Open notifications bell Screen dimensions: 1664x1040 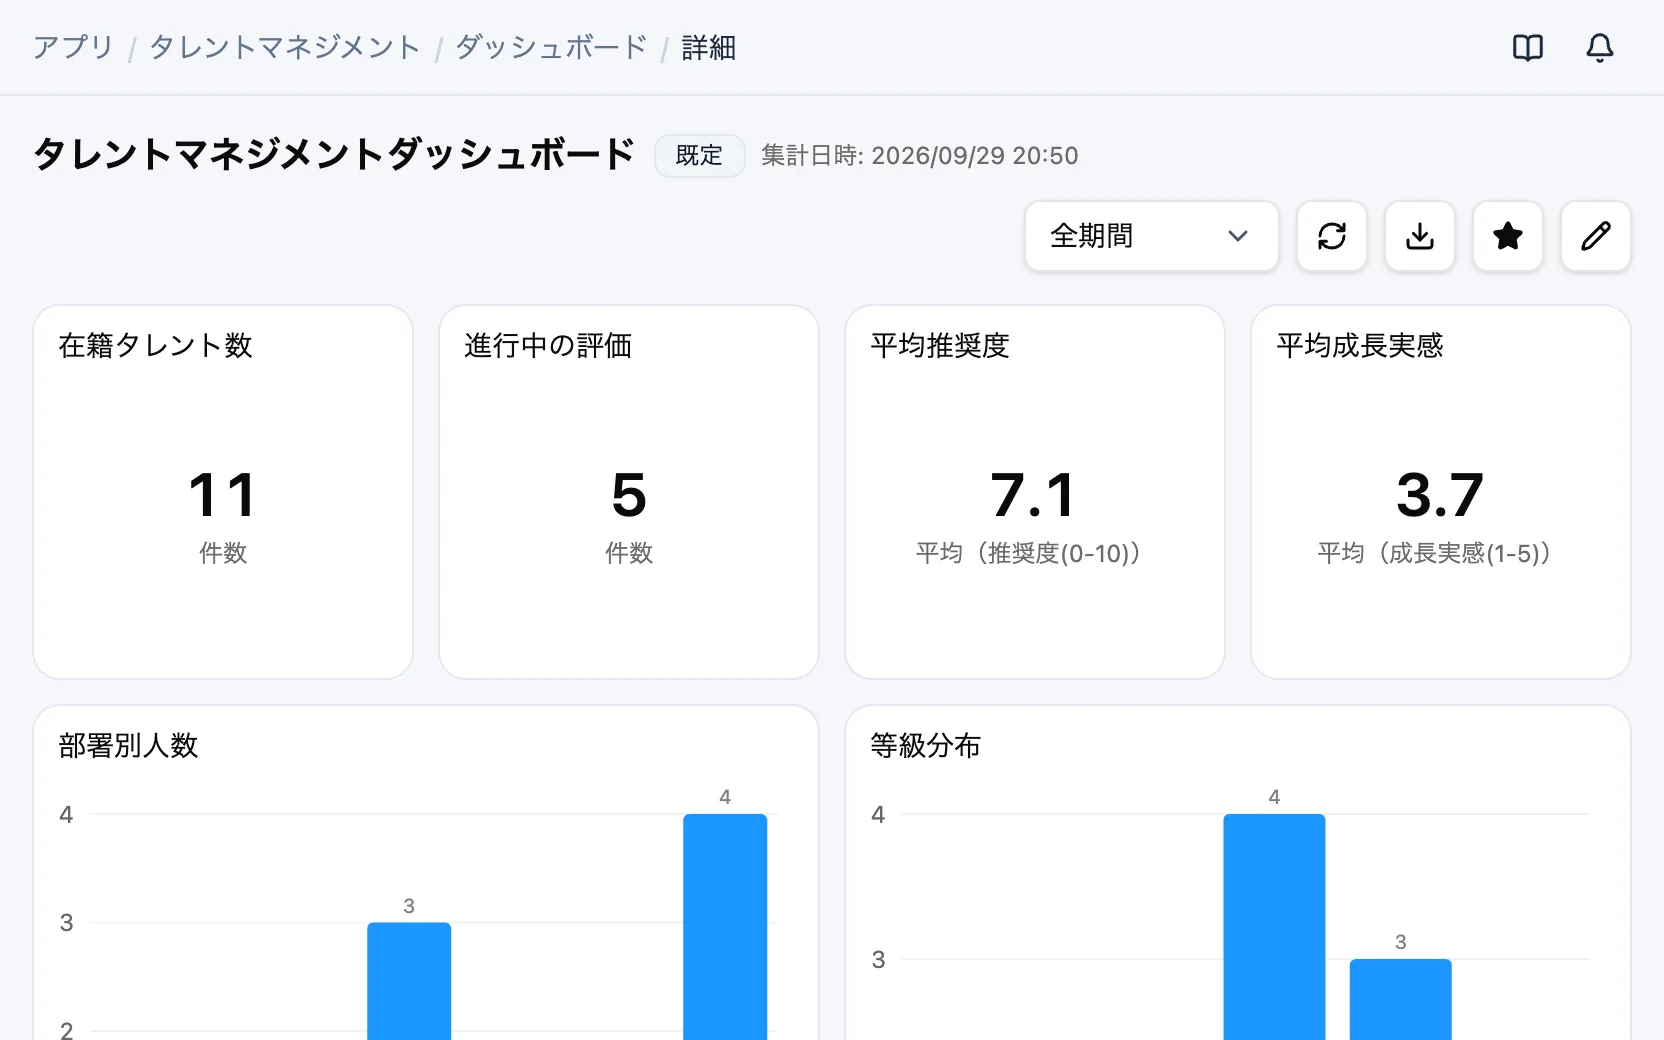pyautogui.click(x=1600, y=47)
